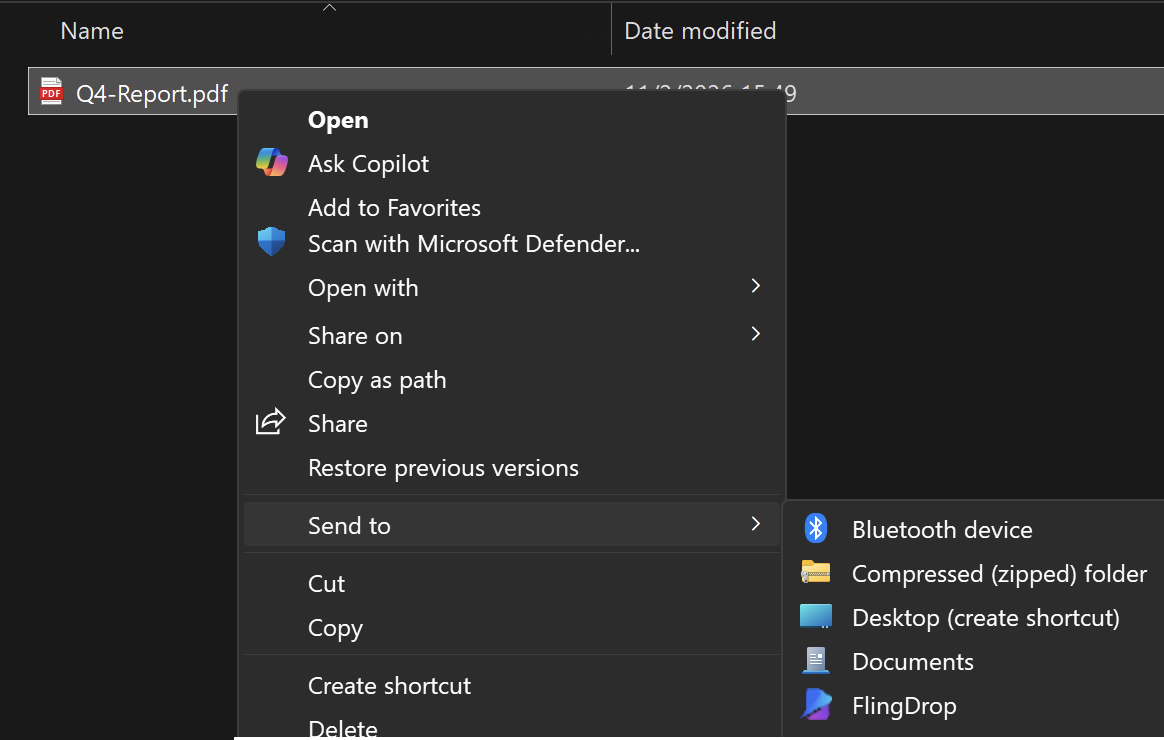Click the Microsoft Defender shield icon
This screenshot has height=740, width=1164.
tap(271, 241)
